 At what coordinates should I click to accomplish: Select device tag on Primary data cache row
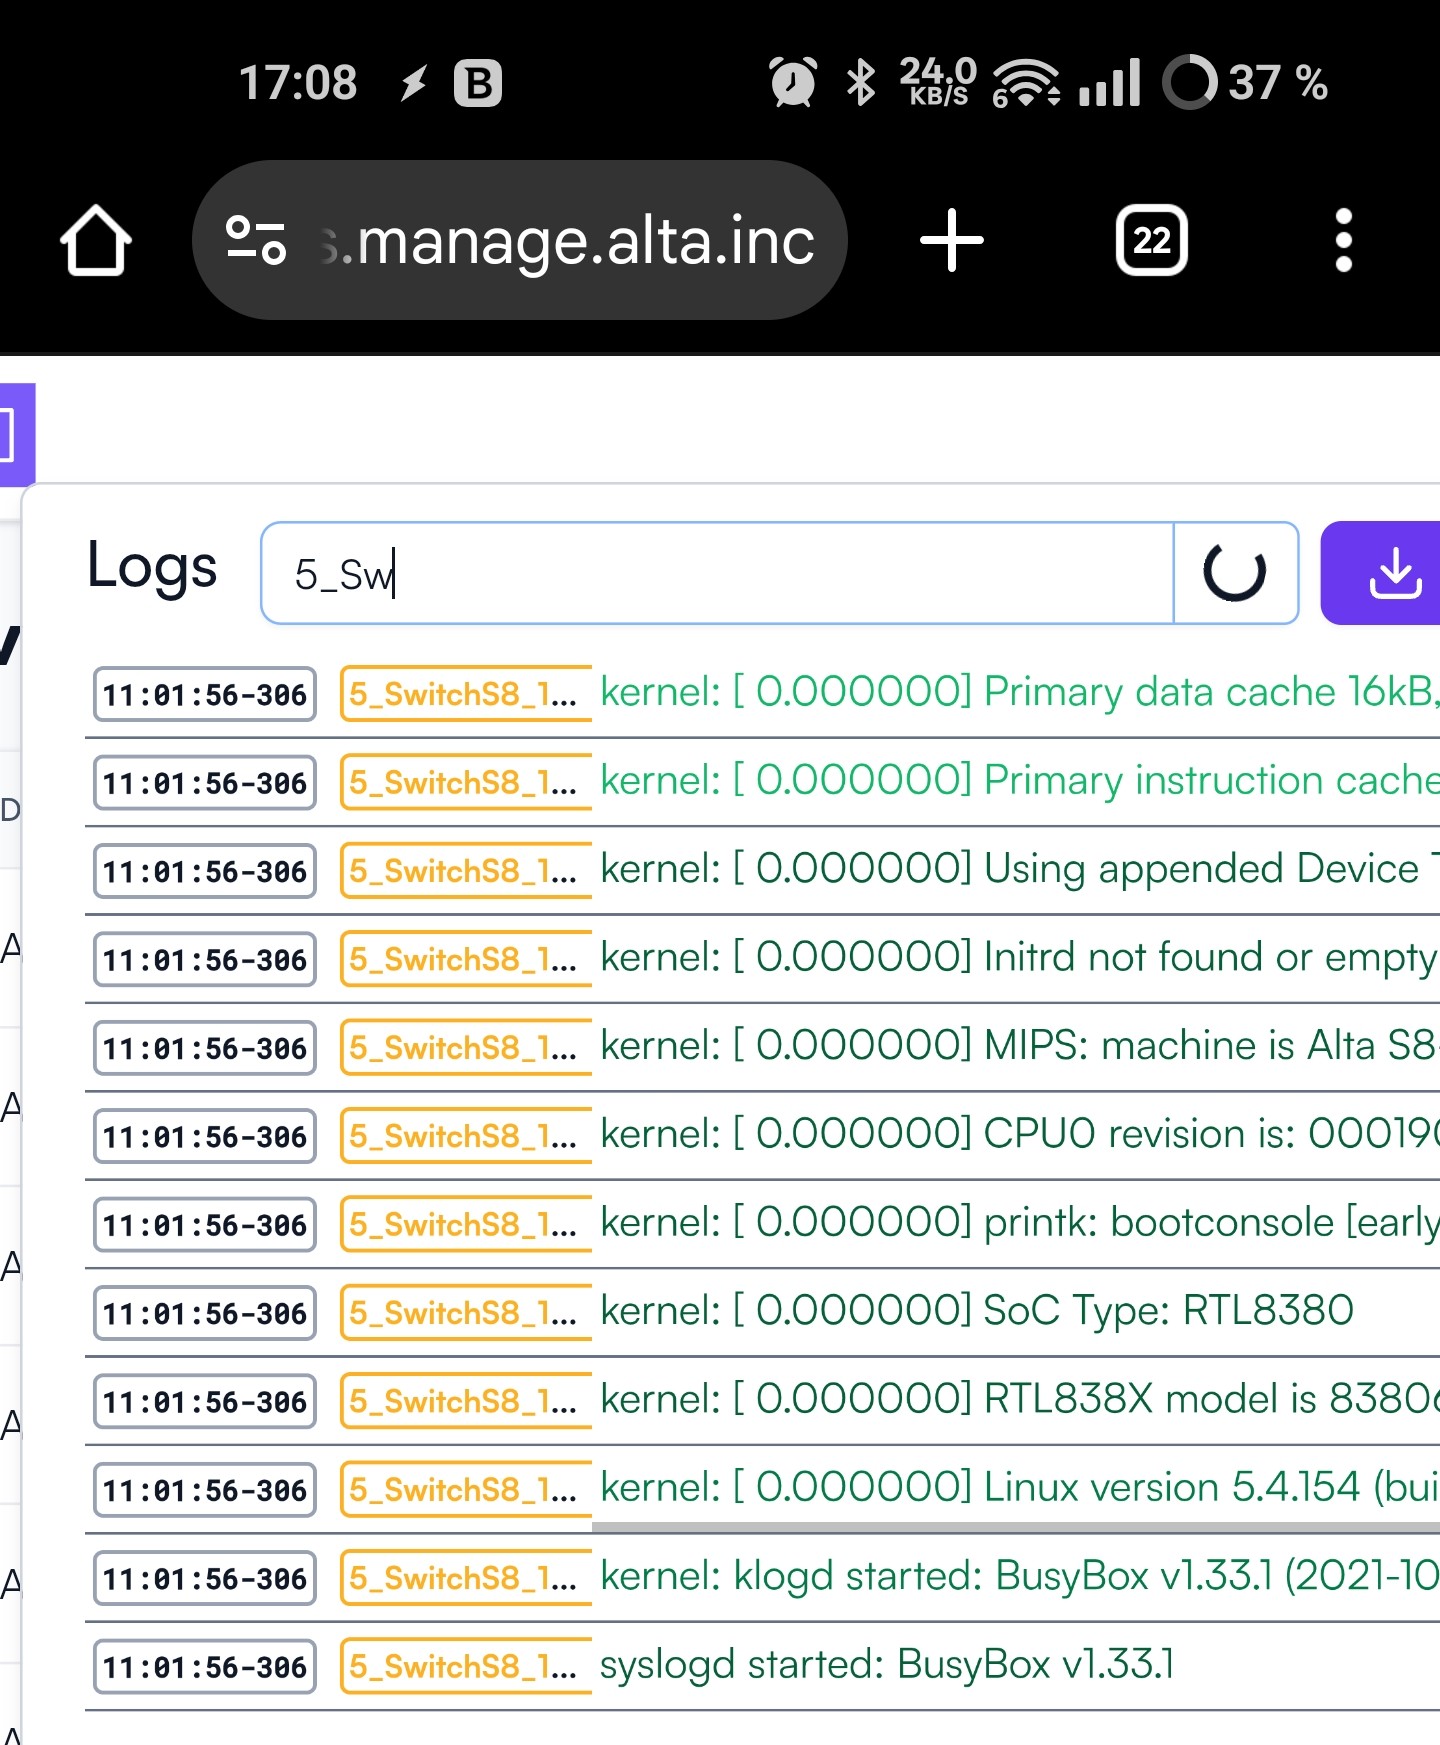[464, 694]
